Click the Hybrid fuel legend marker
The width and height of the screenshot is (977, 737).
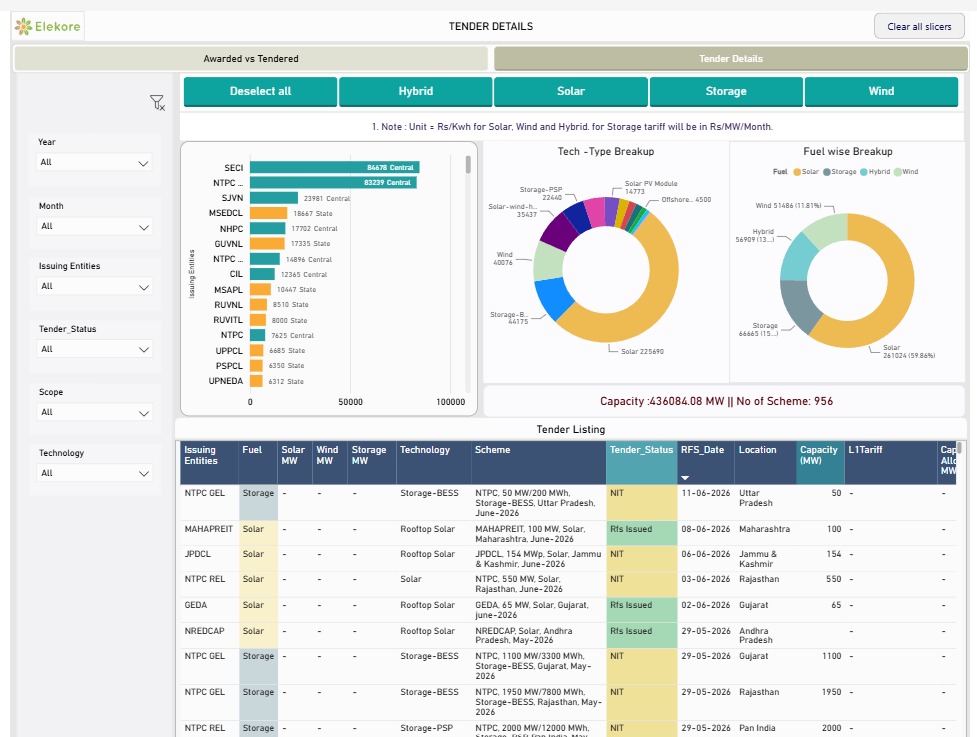pyautogui.click(x=864, y=172)
